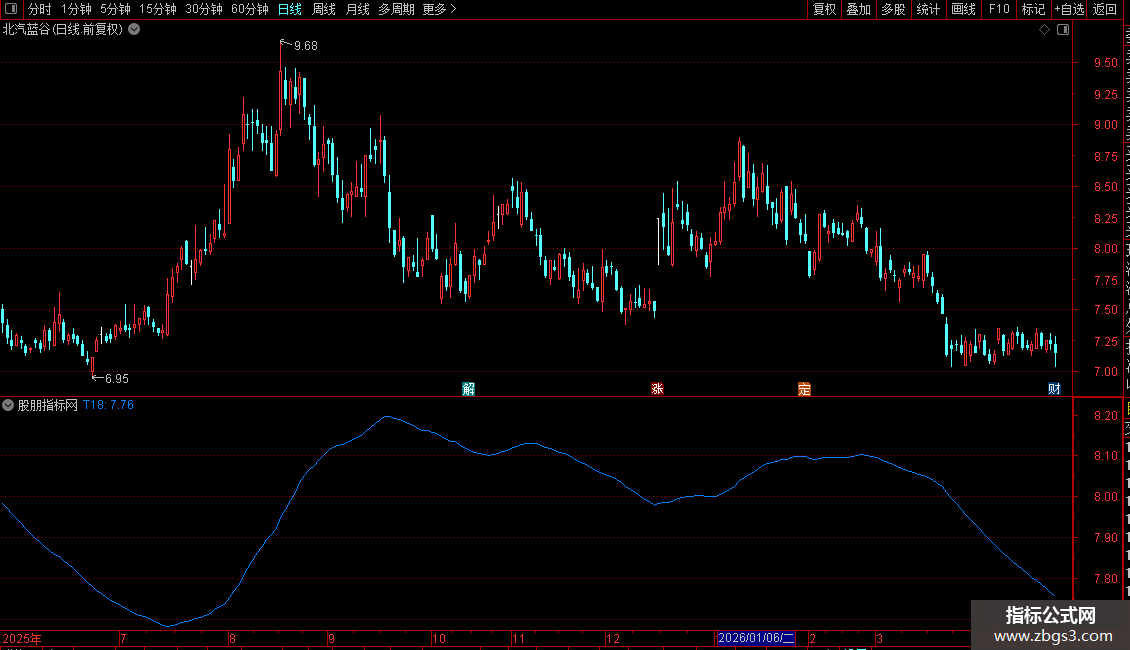Viewport: 1130px width, 650px height.
Task: Select the 30分钟 period
Action: [x=204, y=9]
